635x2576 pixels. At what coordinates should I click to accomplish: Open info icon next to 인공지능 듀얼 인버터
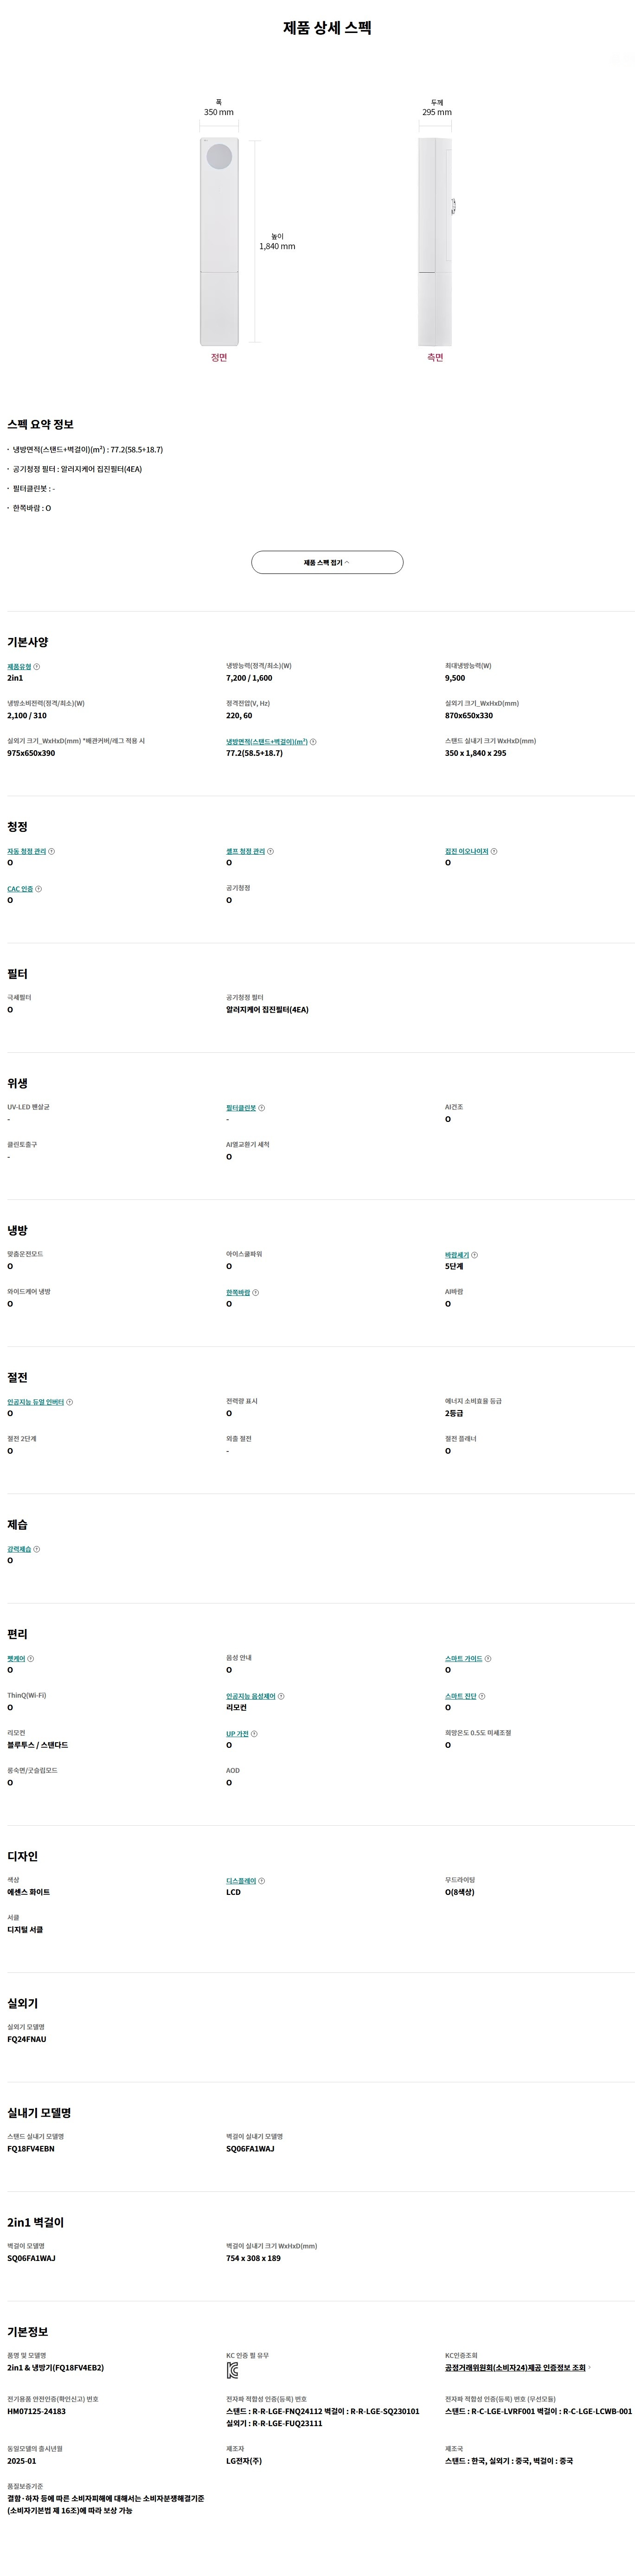(x=70, y=1402)
